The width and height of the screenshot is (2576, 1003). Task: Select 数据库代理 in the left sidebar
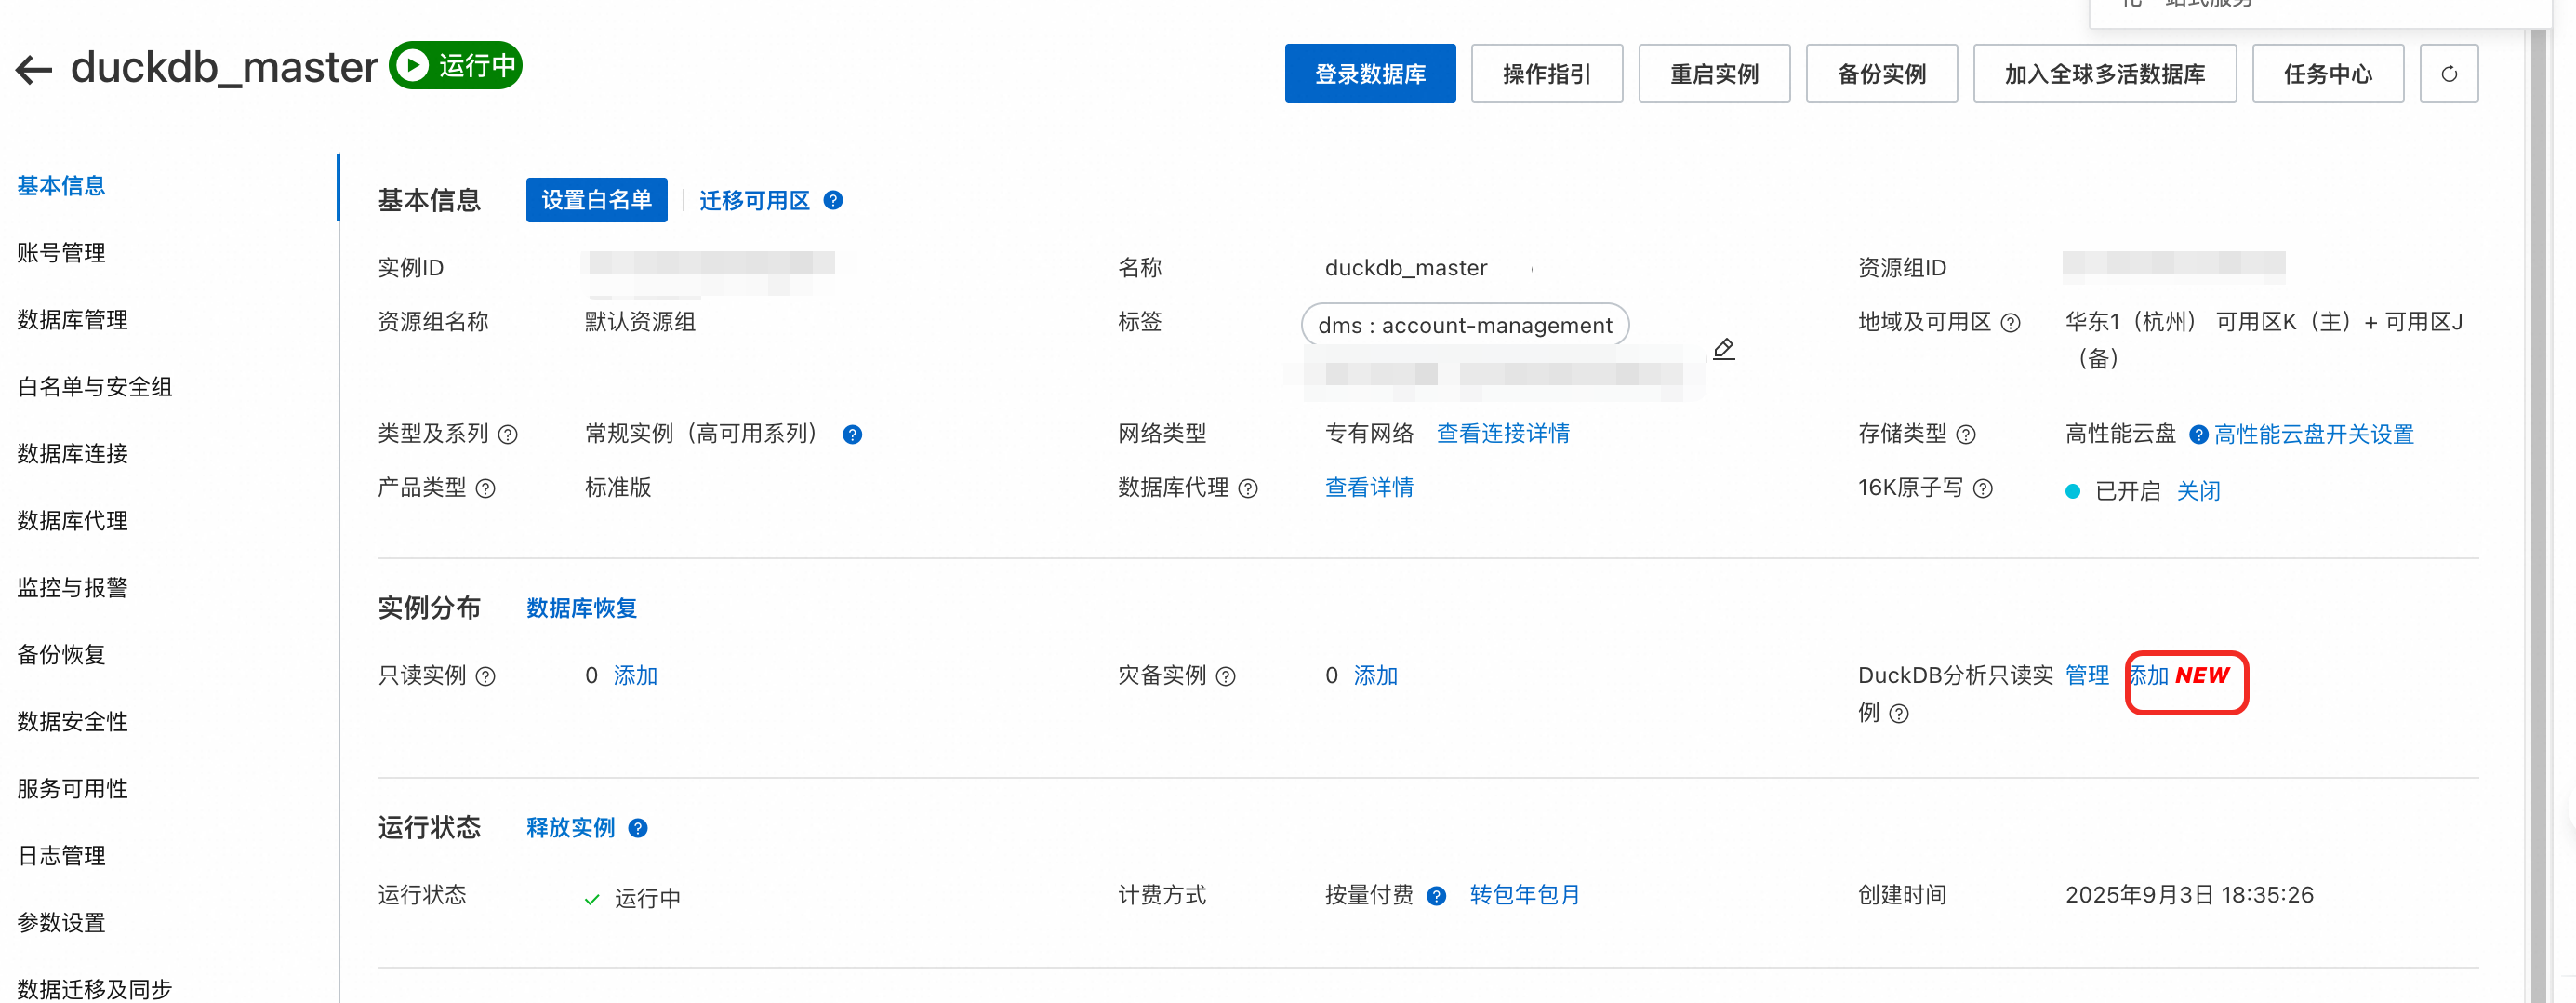point(72,520)
